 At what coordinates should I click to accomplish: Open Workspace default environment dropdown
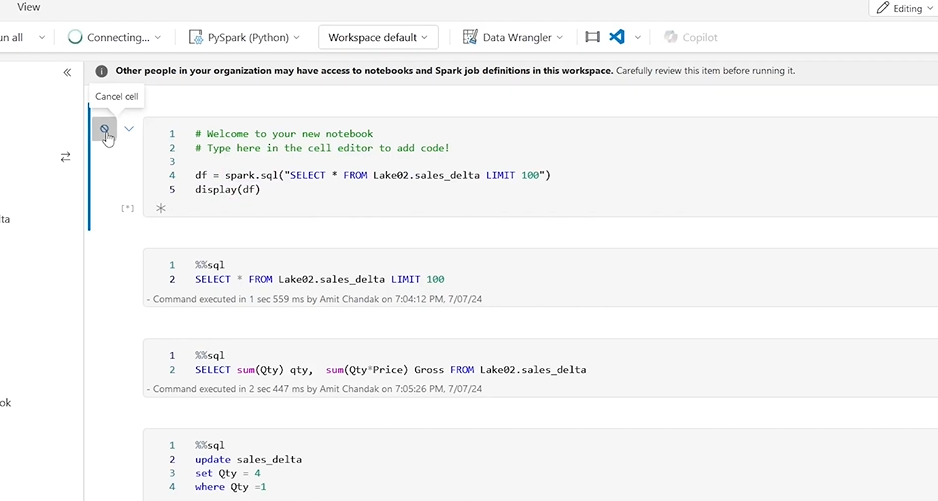click(378, 37)
